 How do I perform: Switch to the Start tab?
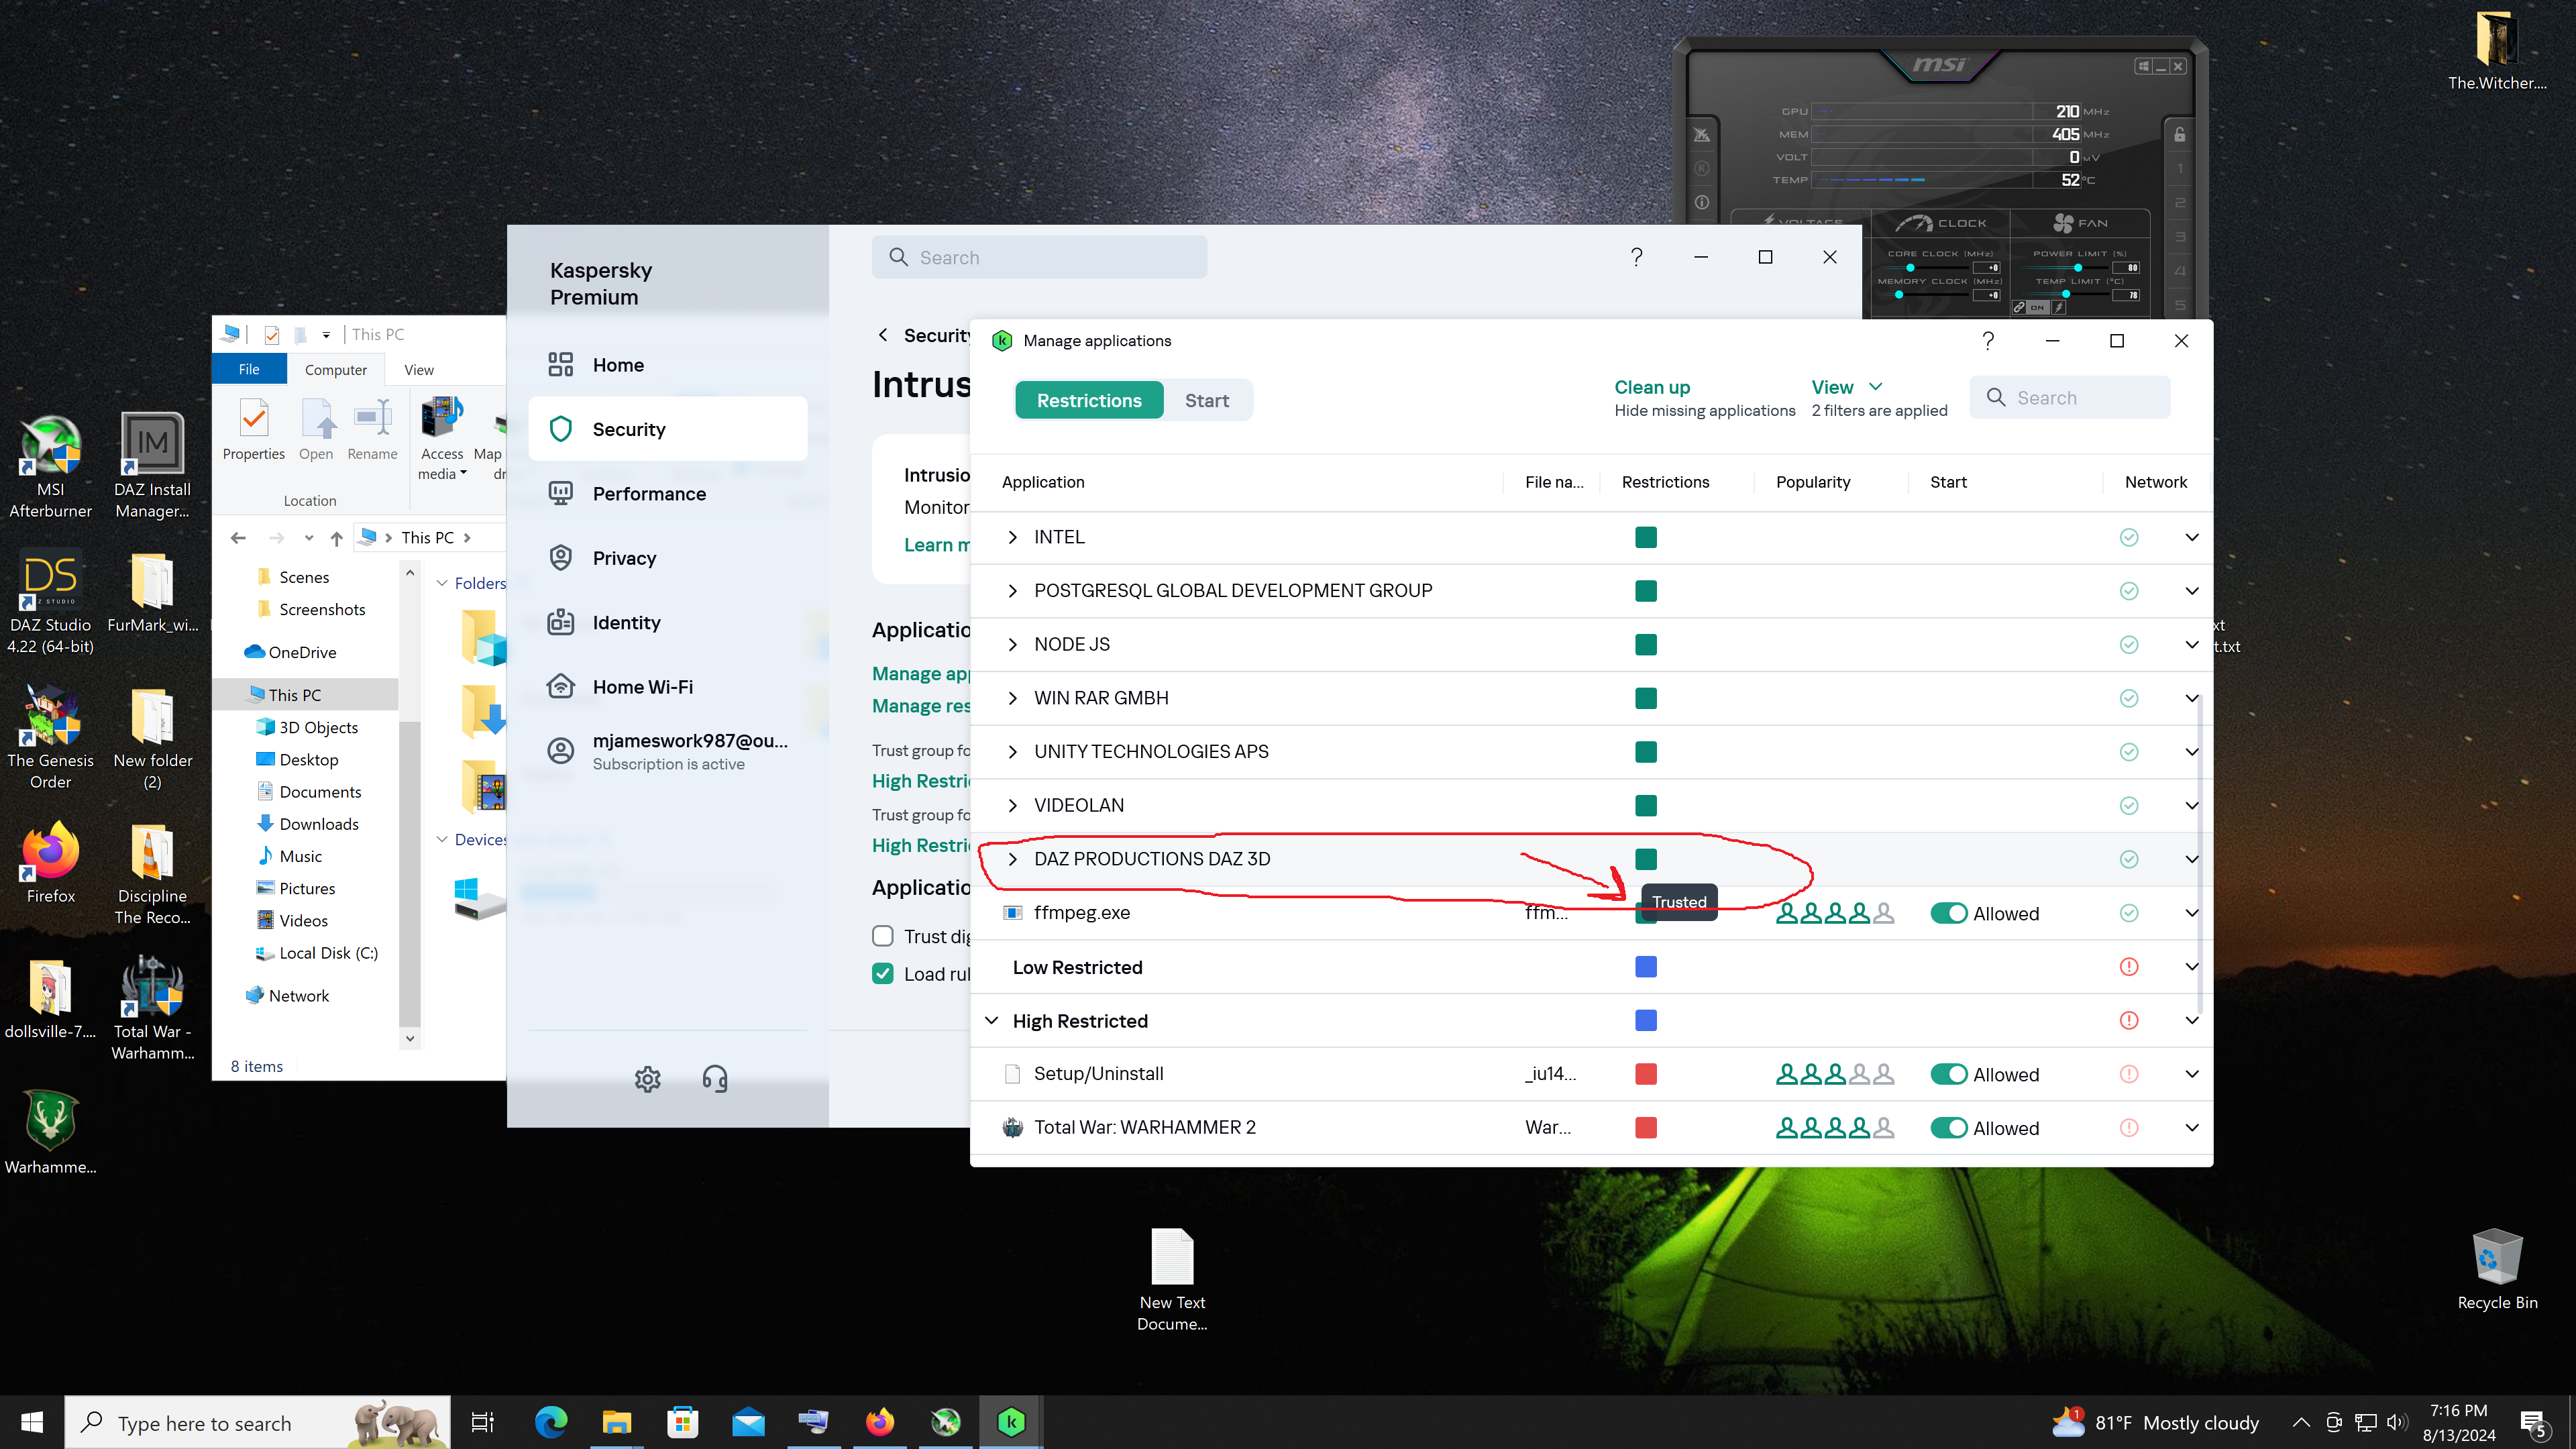(1206, 400)
